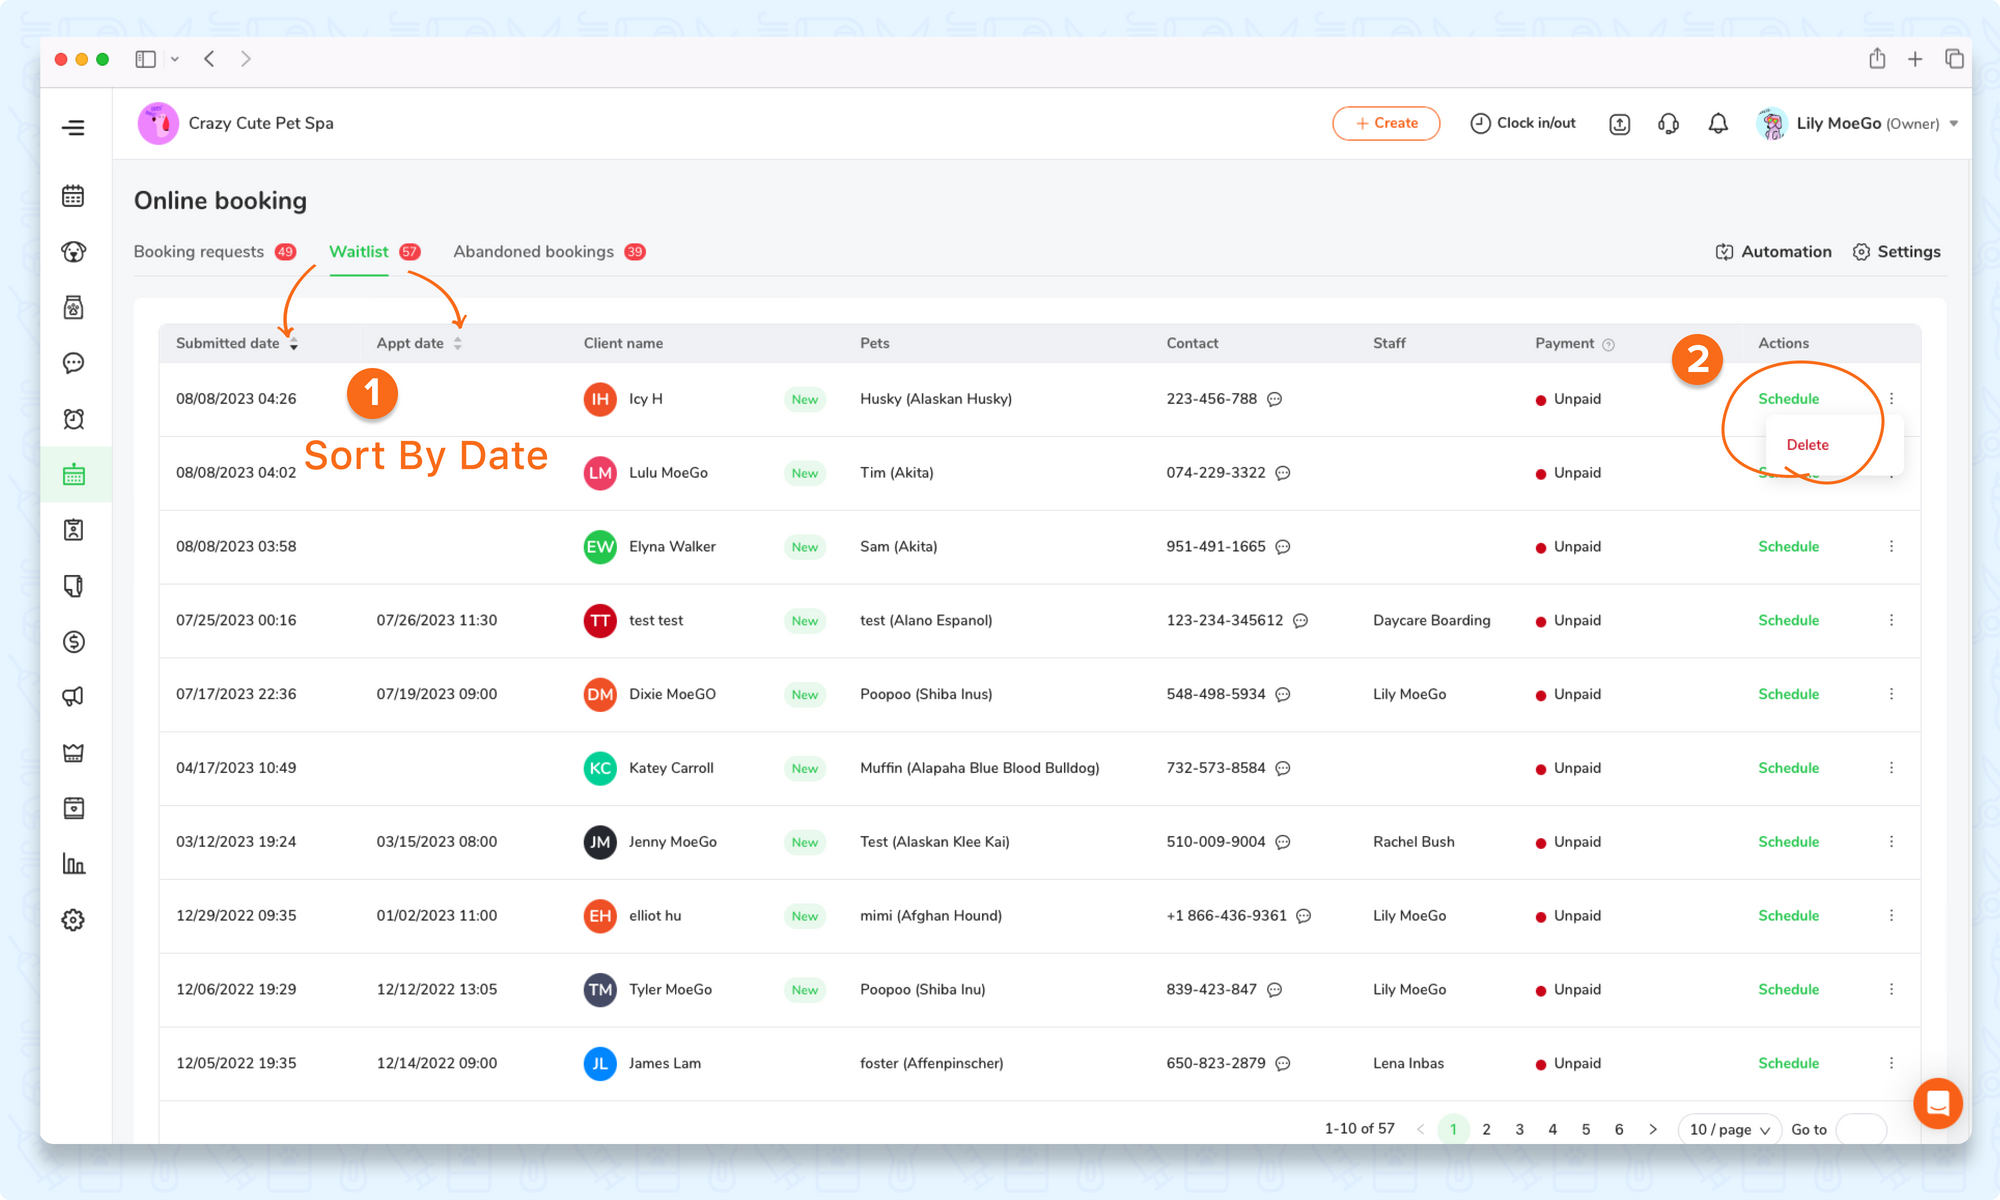Switch to Abandoned bookings tab

[x=533, y=252]
